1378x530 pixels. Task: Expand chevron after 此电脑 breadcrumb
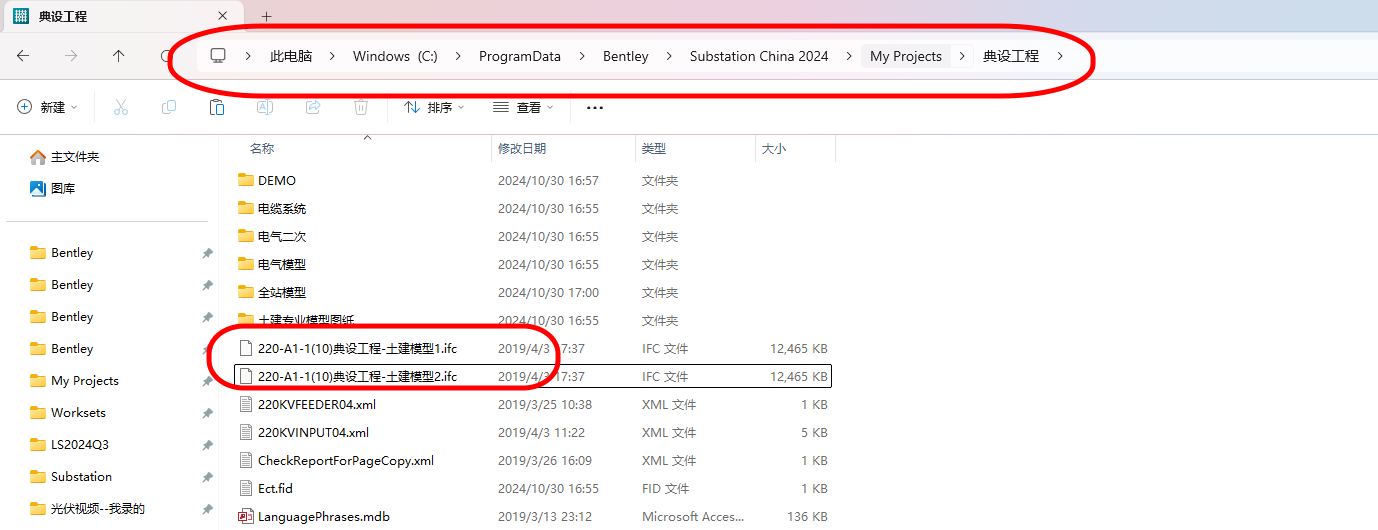pos(333,56)
